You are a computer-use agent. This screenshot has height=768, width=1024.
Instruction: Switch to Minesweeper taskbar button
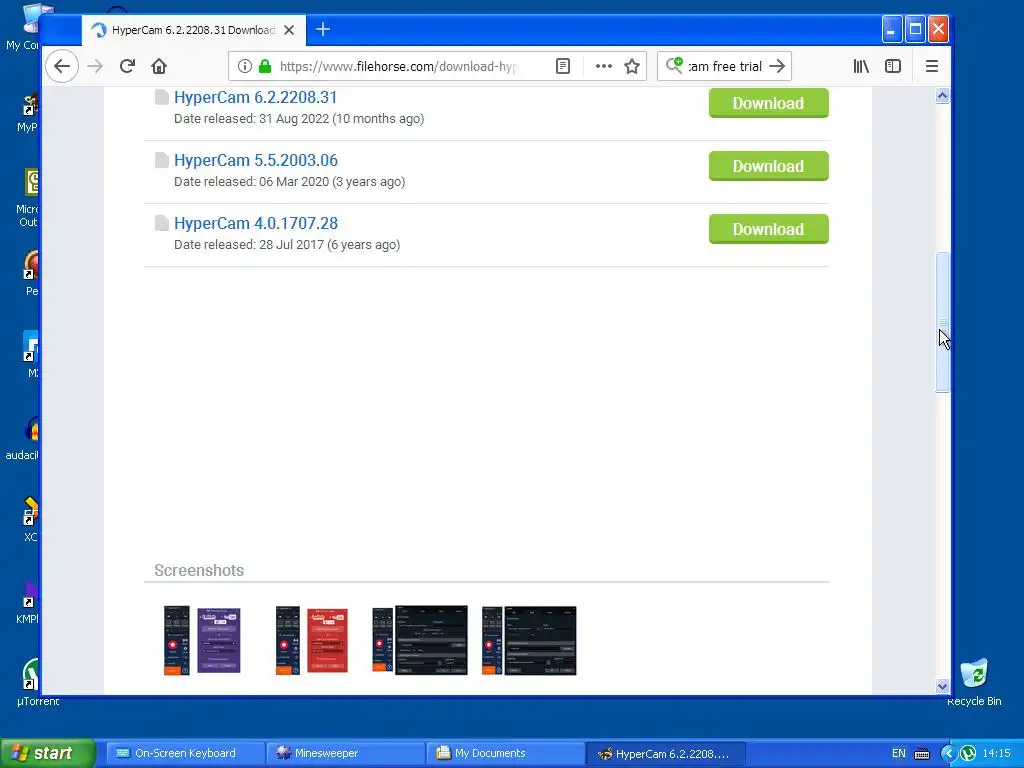346,753
